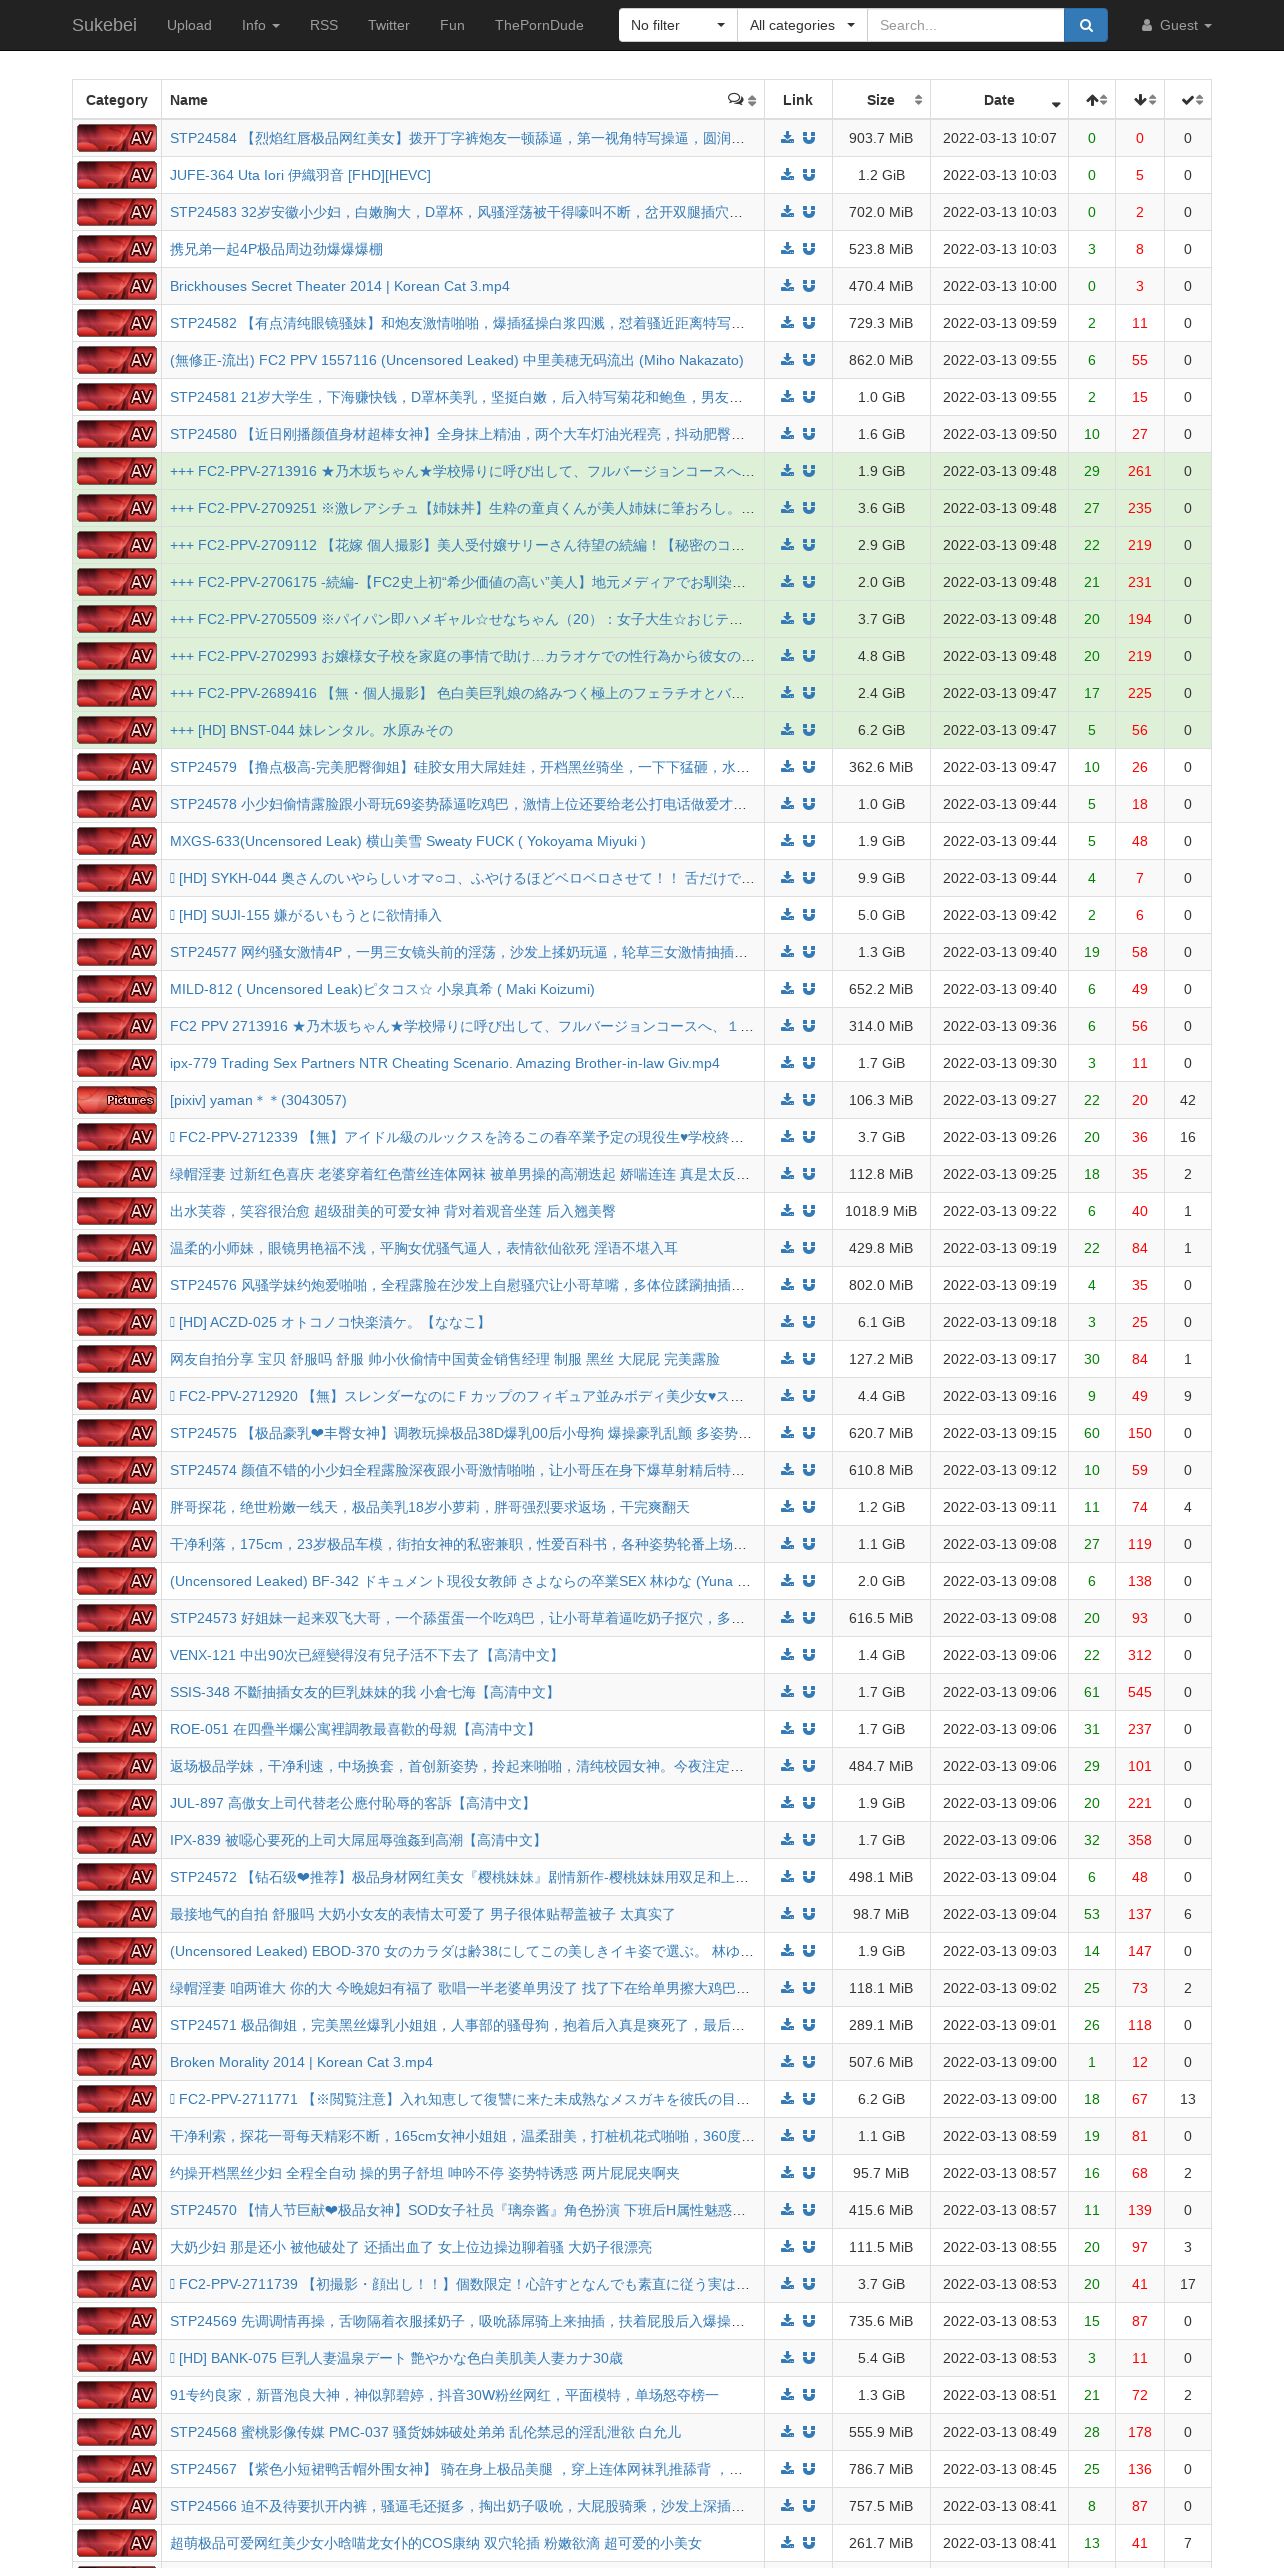Open ipx-779 Trading Sex Partners link

pos(445,1063)
